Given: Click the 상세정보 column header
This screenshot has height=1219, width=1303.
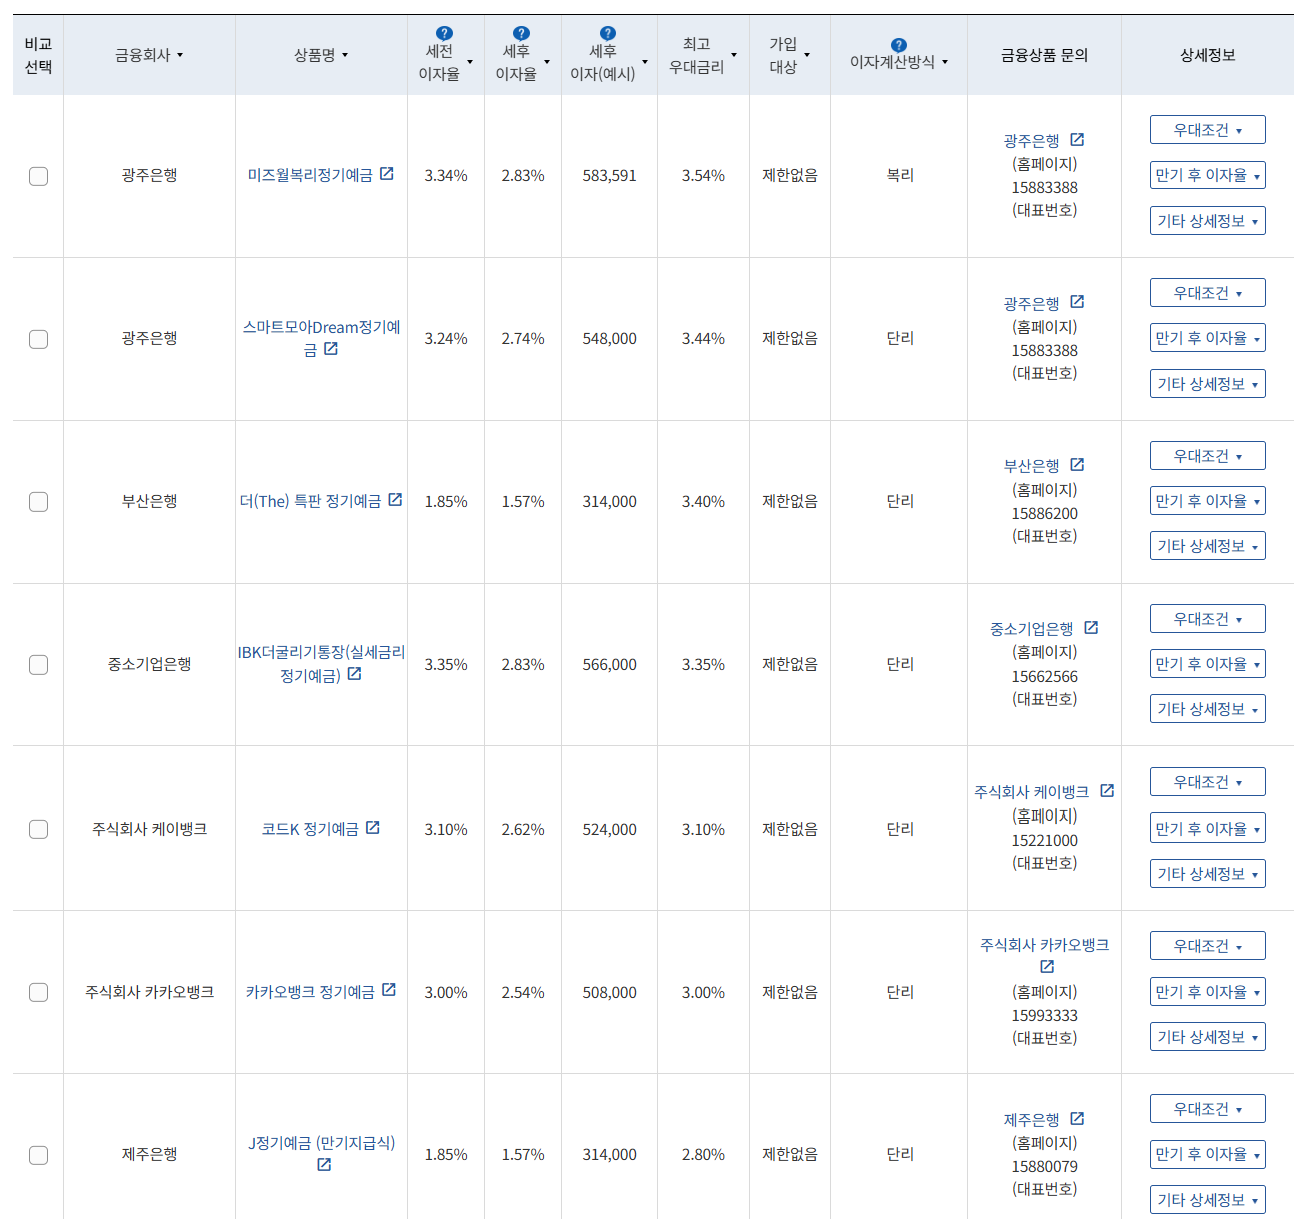Looking at the screenshot, I should point(1207,55).
